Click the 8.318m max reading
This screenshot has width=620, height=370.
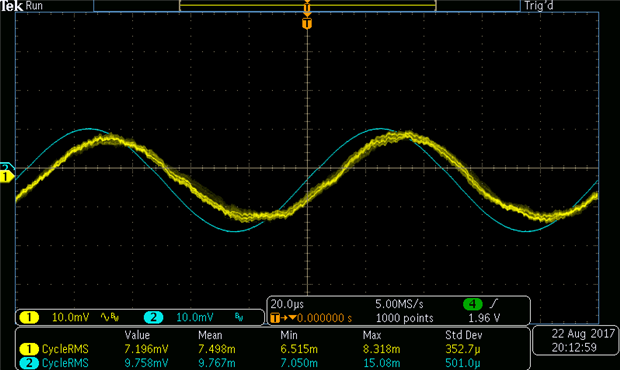[381, 349]
